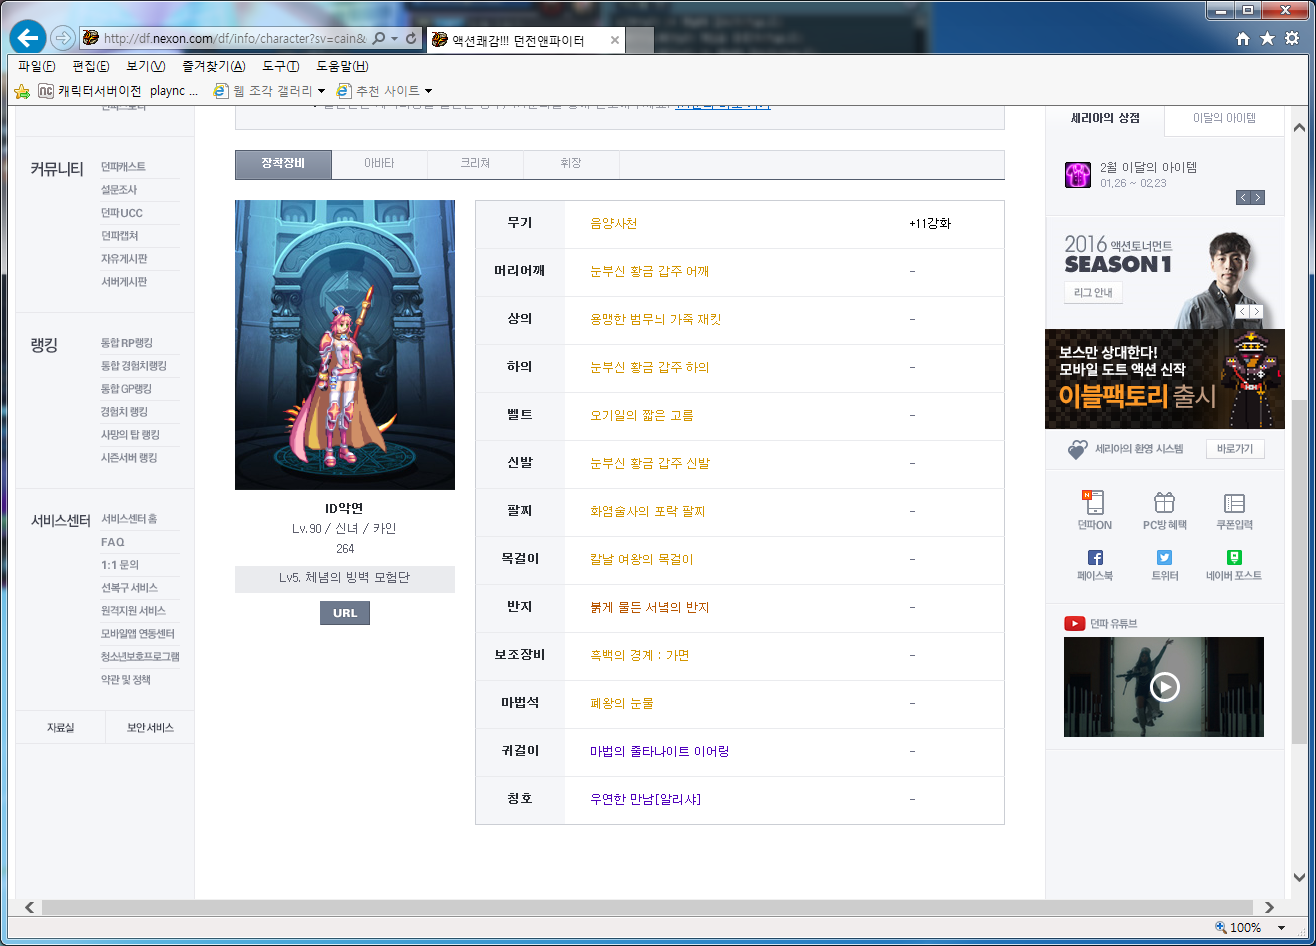Open the browser Home icon

1243,38
